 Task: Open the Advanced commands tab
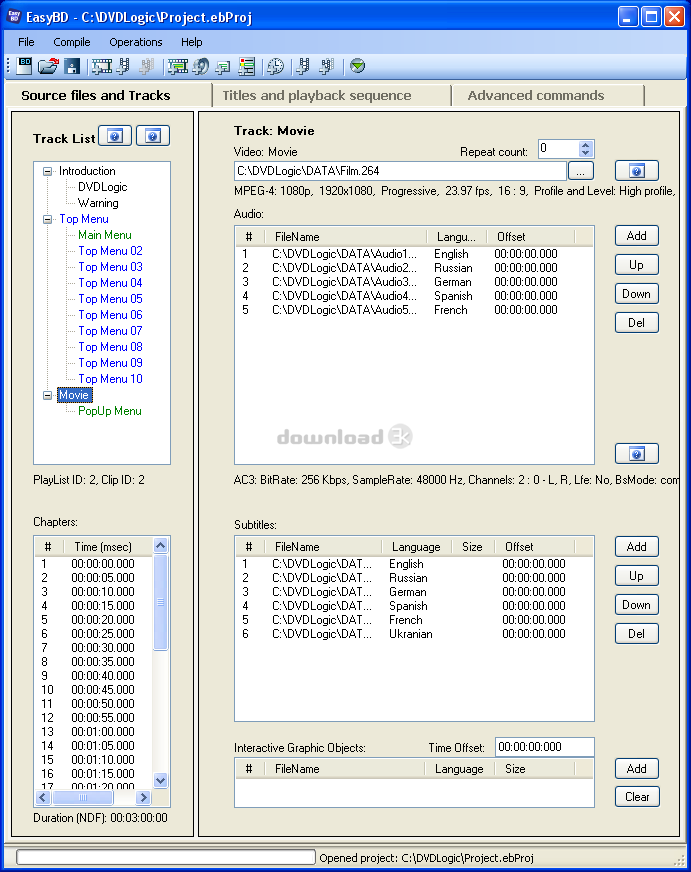535,95
